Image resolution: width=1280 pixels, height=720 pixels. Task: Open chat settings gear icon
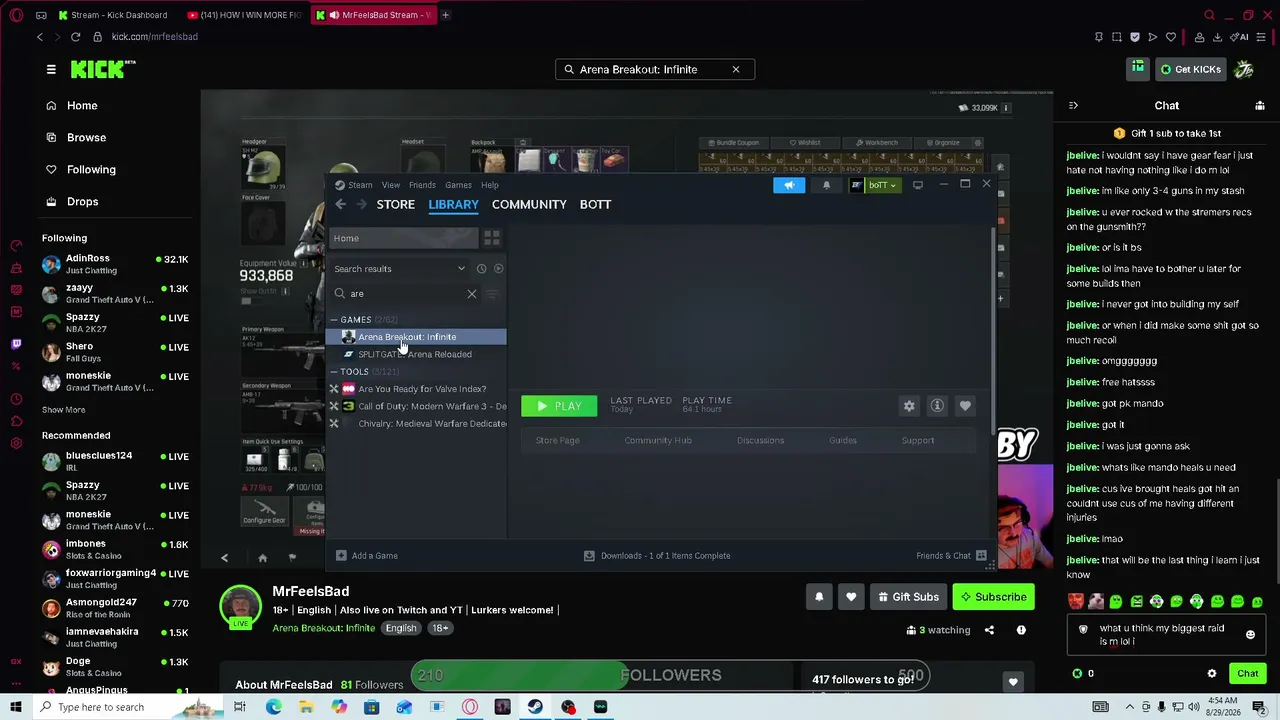pyautogui.click(x=1212, y=674)
